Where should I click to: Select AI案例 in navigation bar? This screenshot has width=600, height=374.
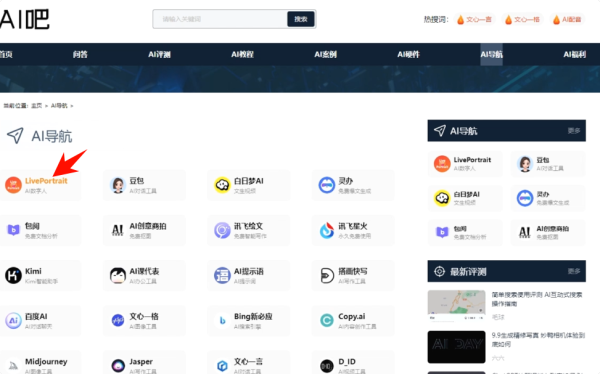(x=326, y=54)
